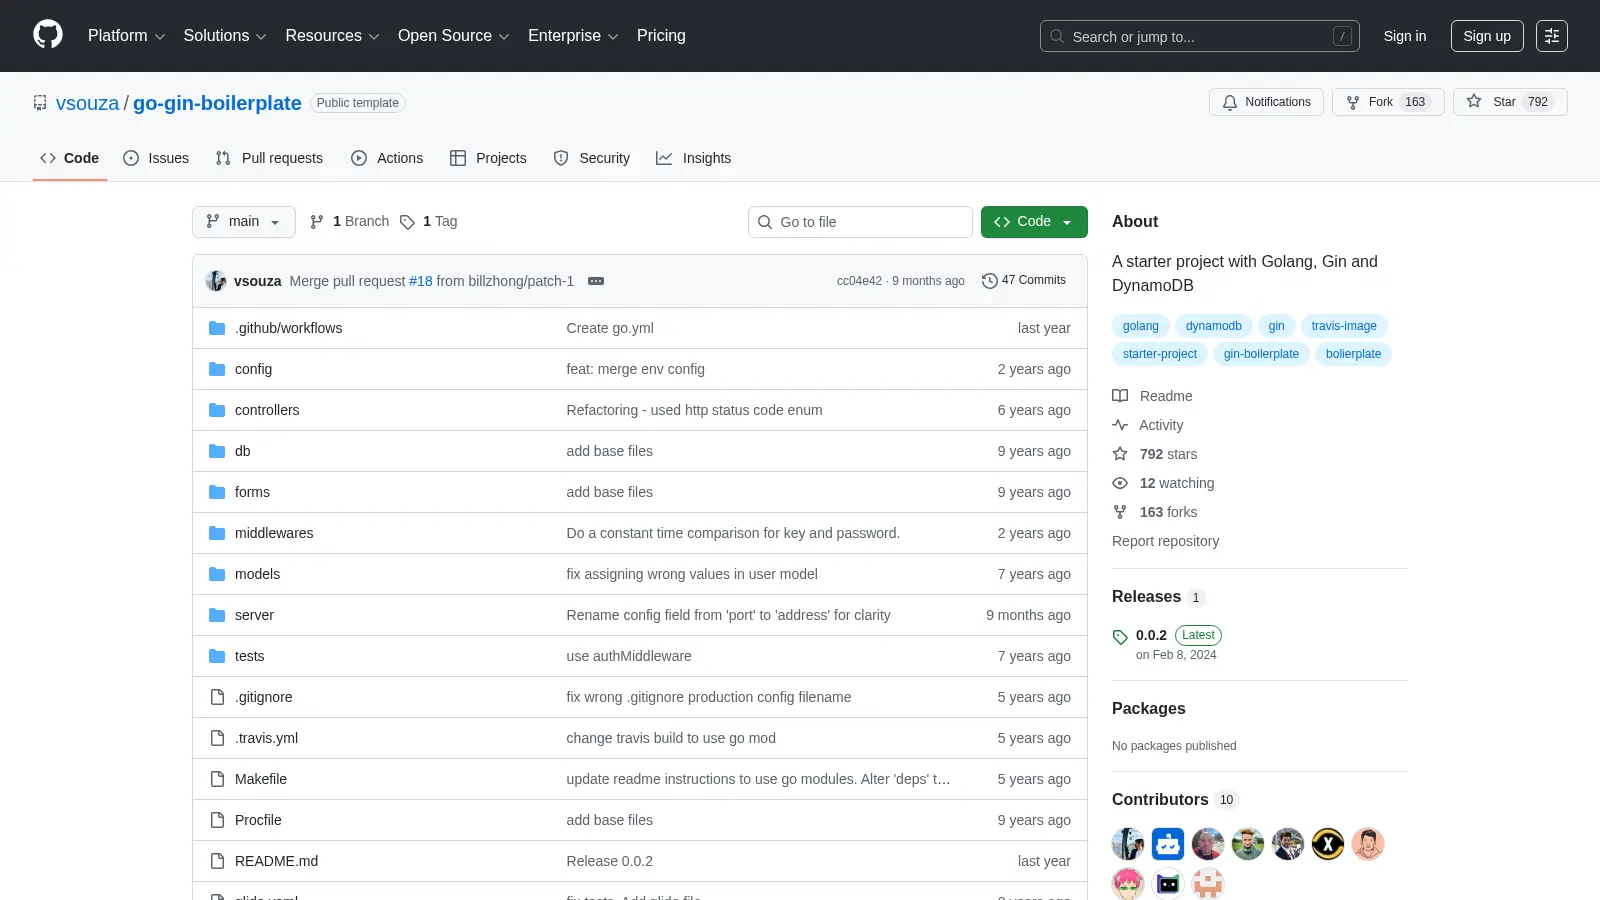
Task: Click the golang topic tag
Action: [x=1141, y=326]
